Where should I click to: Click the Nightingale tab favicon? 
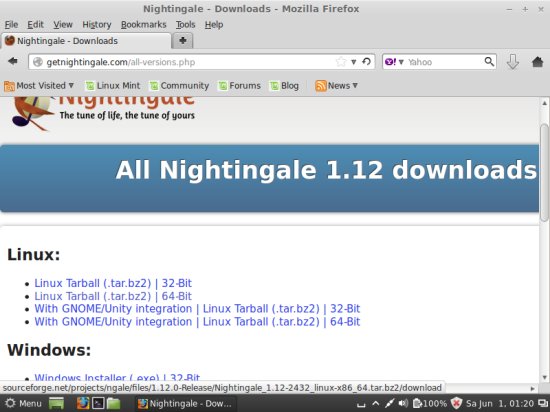pos(10,41)
